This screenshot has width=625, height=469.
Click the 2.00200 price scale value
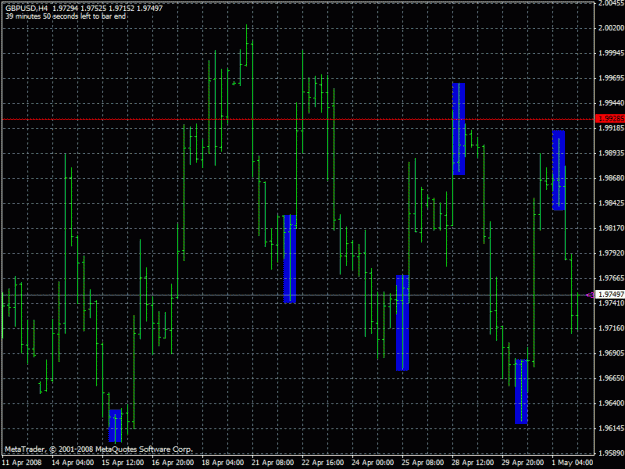click(x=611, y=28)
